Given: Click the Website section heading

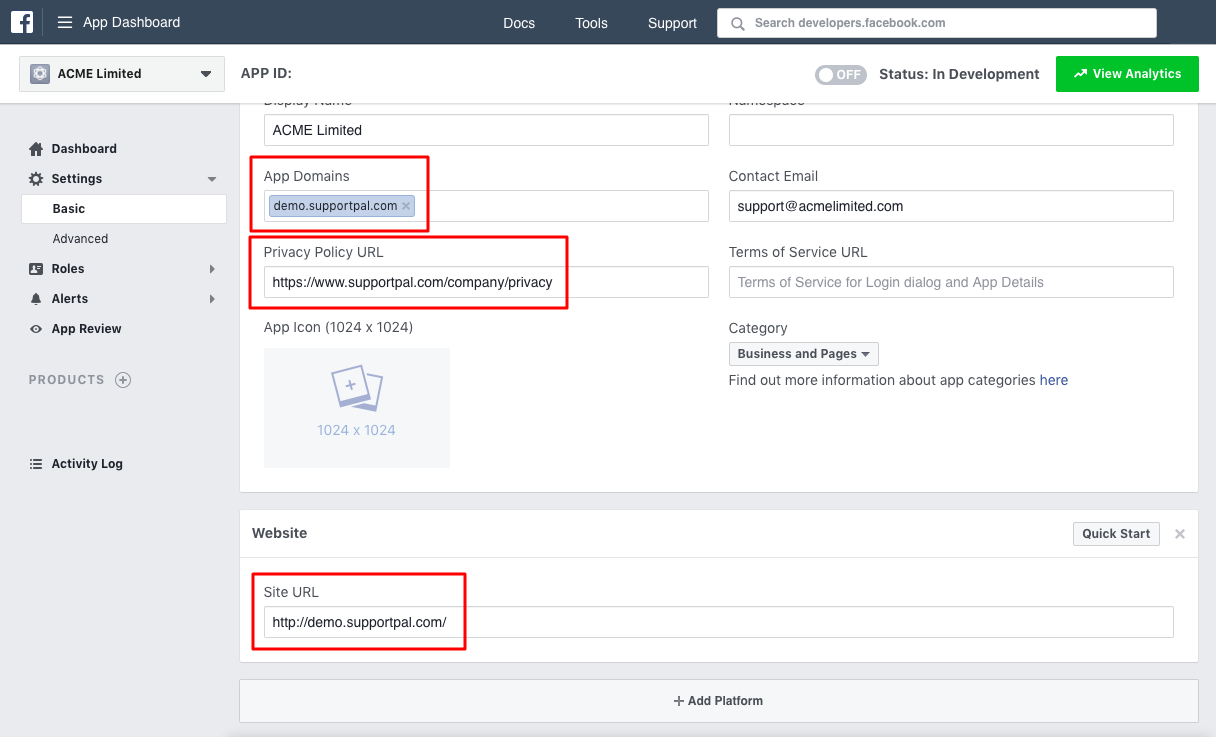Looking at the screenshot, I should point(280,533).
